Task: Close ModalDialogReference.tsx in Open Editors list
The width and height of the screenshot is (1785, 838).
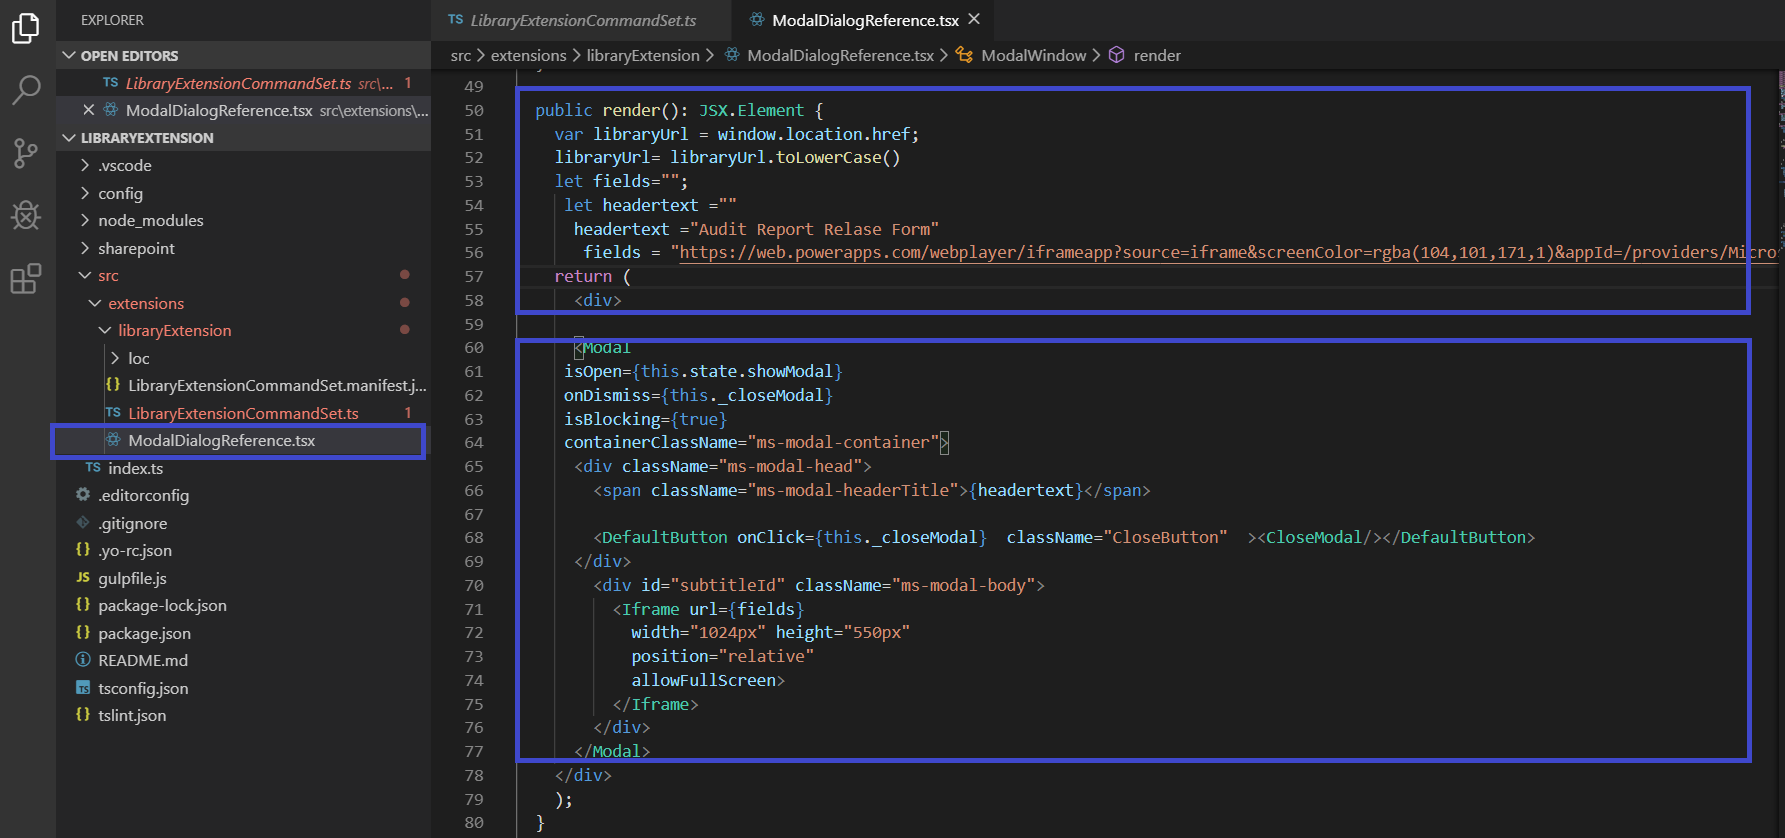Action: coord(88,110)
